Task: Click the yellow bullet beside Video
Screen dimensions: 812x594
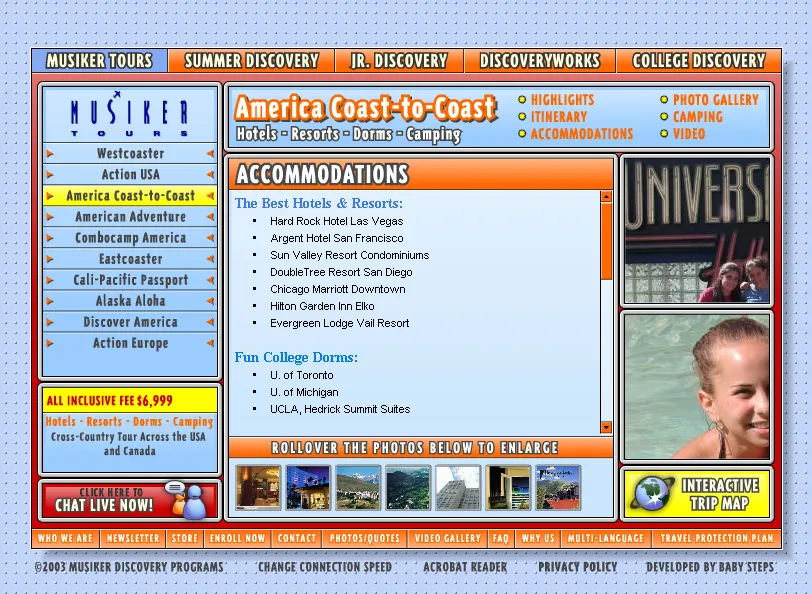Action: [664, 134]
